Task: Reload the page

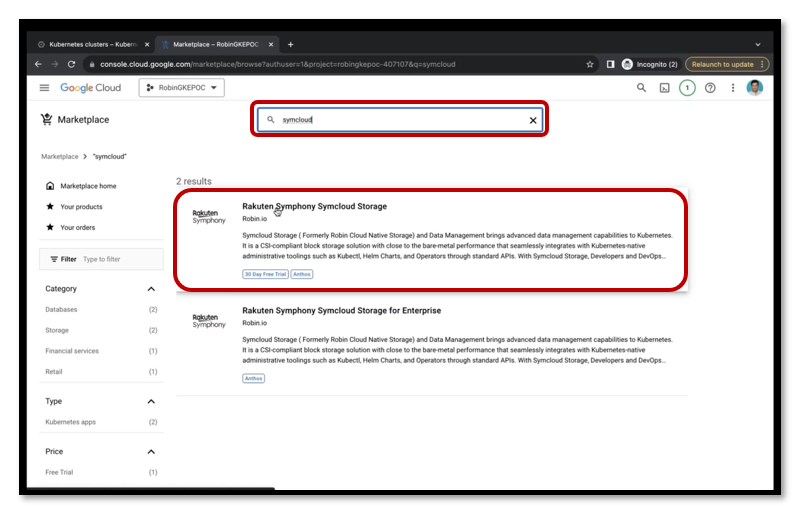Action: [71, 64]
